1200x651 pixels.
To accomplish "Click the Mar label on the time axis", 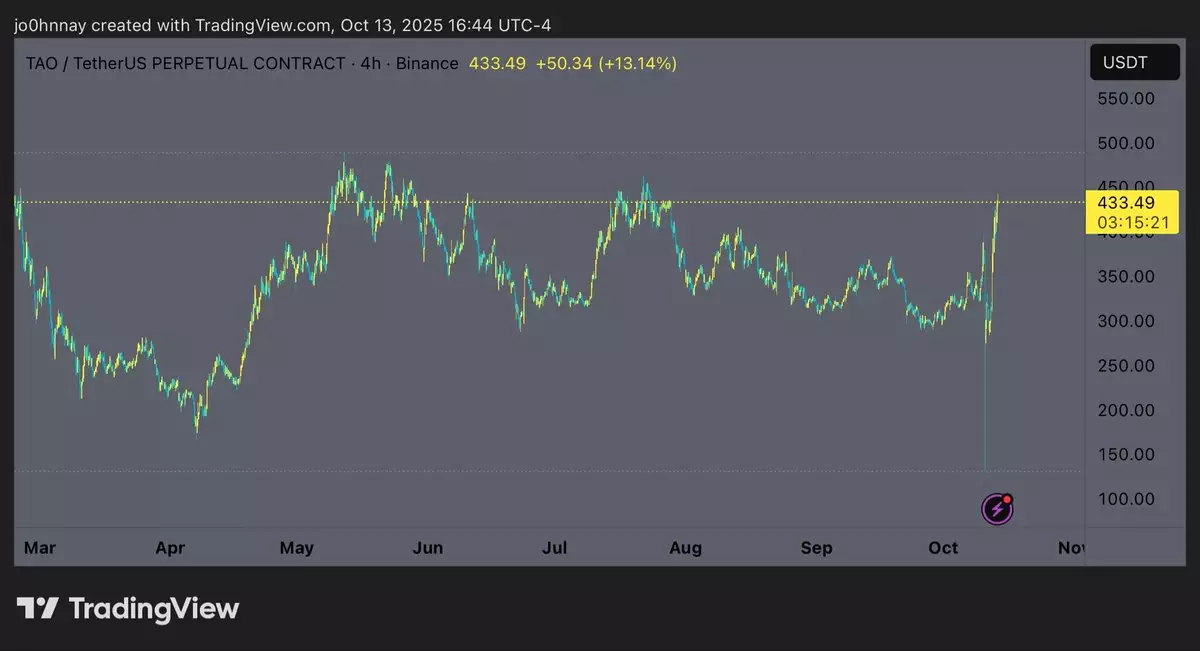I will [x=39, y=548].
